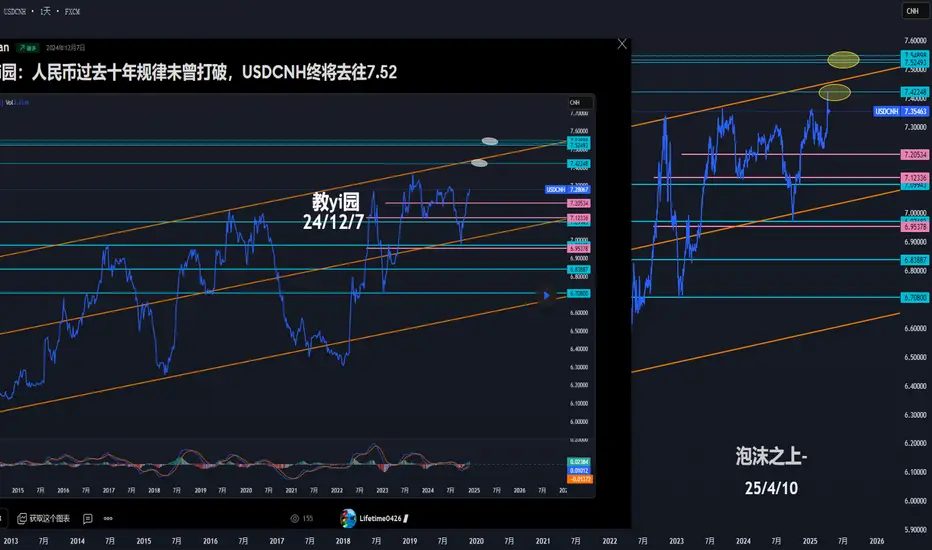Screen dimensions: 932x550
Task: Click the USDCNH symbol label in header
Action: tap(15, 11)
